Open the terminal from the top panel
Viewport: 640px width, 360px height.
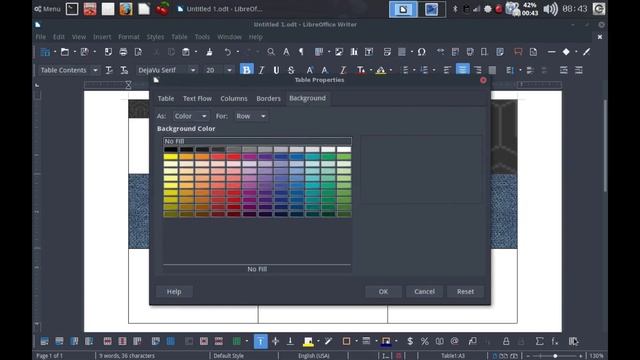pyautogui.click(x=72, y=9)
